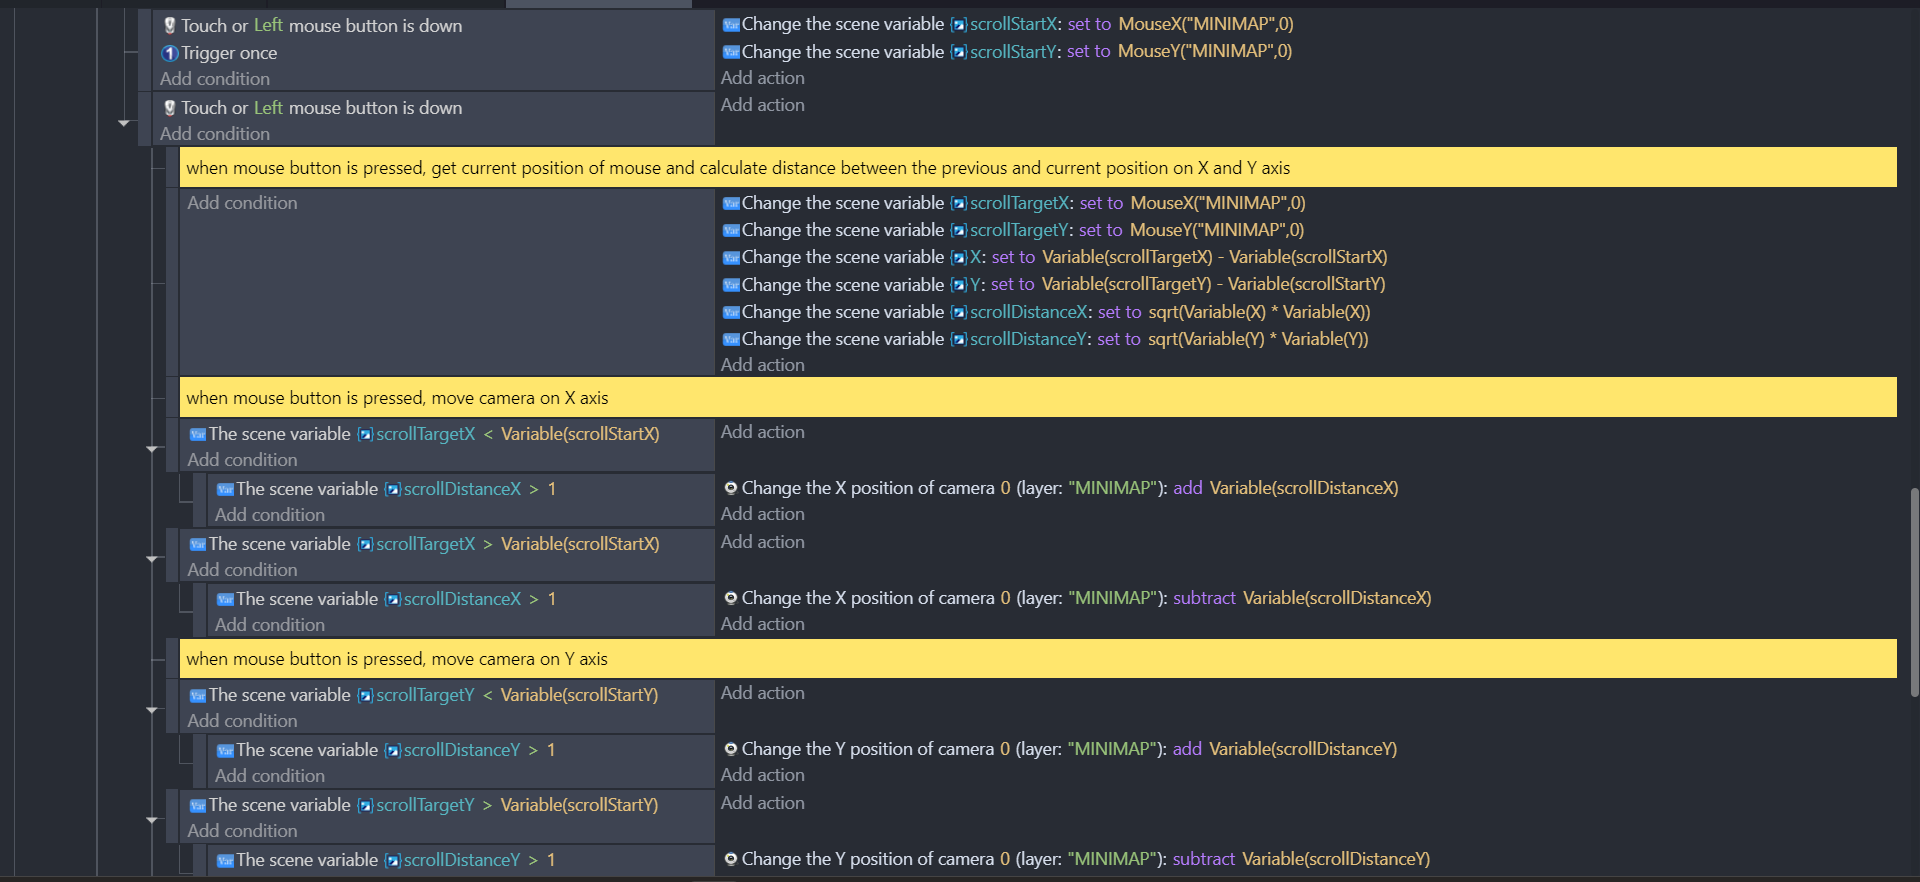Edit condition 'scrollDistanceX > 1' under scrollTargetX < event
1920x882 pixels.
[387, 489]
